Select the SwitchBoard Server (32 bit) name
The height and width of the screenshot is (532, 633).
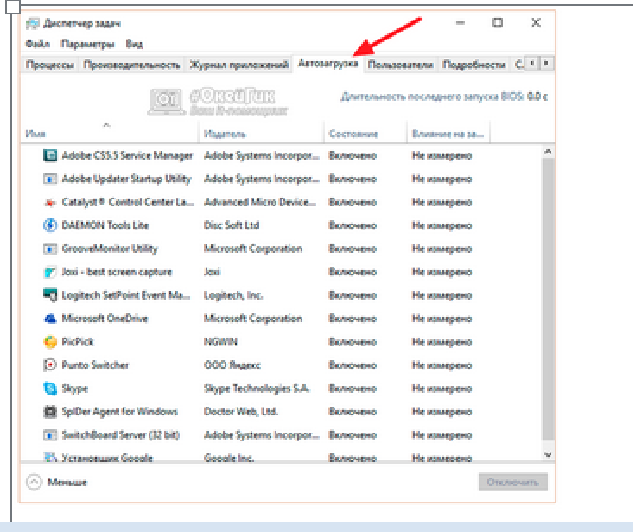(120, 435)
